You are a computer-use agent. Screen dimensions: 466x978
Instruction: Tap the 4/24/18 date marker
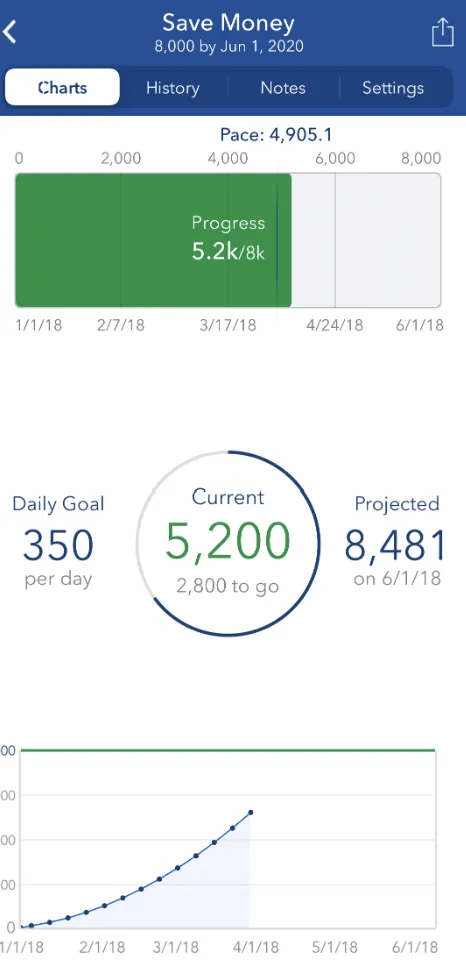(x=334, y=325)
